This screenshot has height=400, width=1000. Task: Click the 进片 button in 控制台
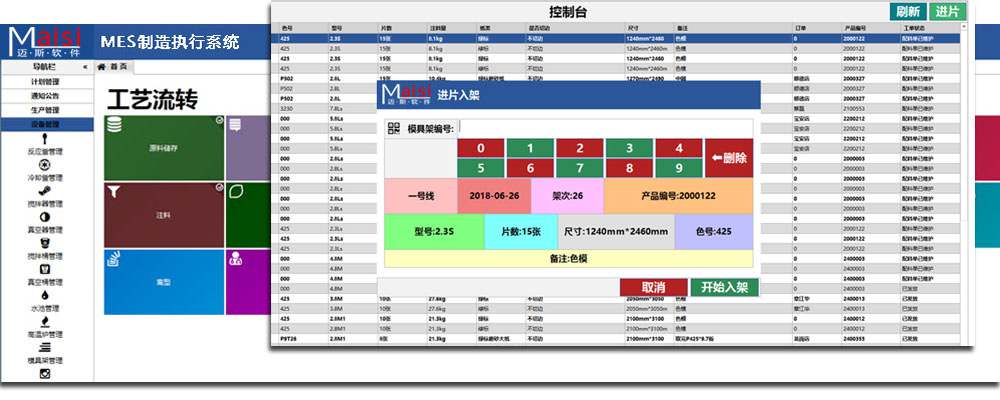coord(948,11)
